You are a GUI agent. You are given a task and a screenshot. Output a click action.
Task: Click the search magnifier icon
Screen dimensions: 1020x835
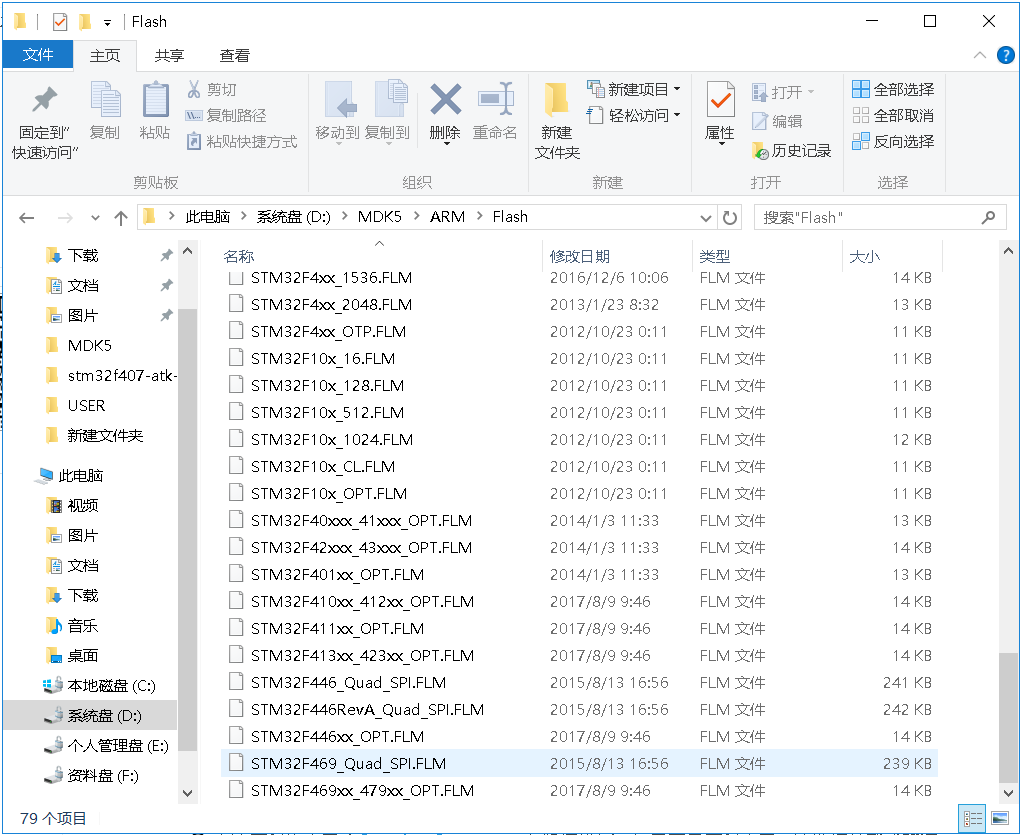[988, 217]
